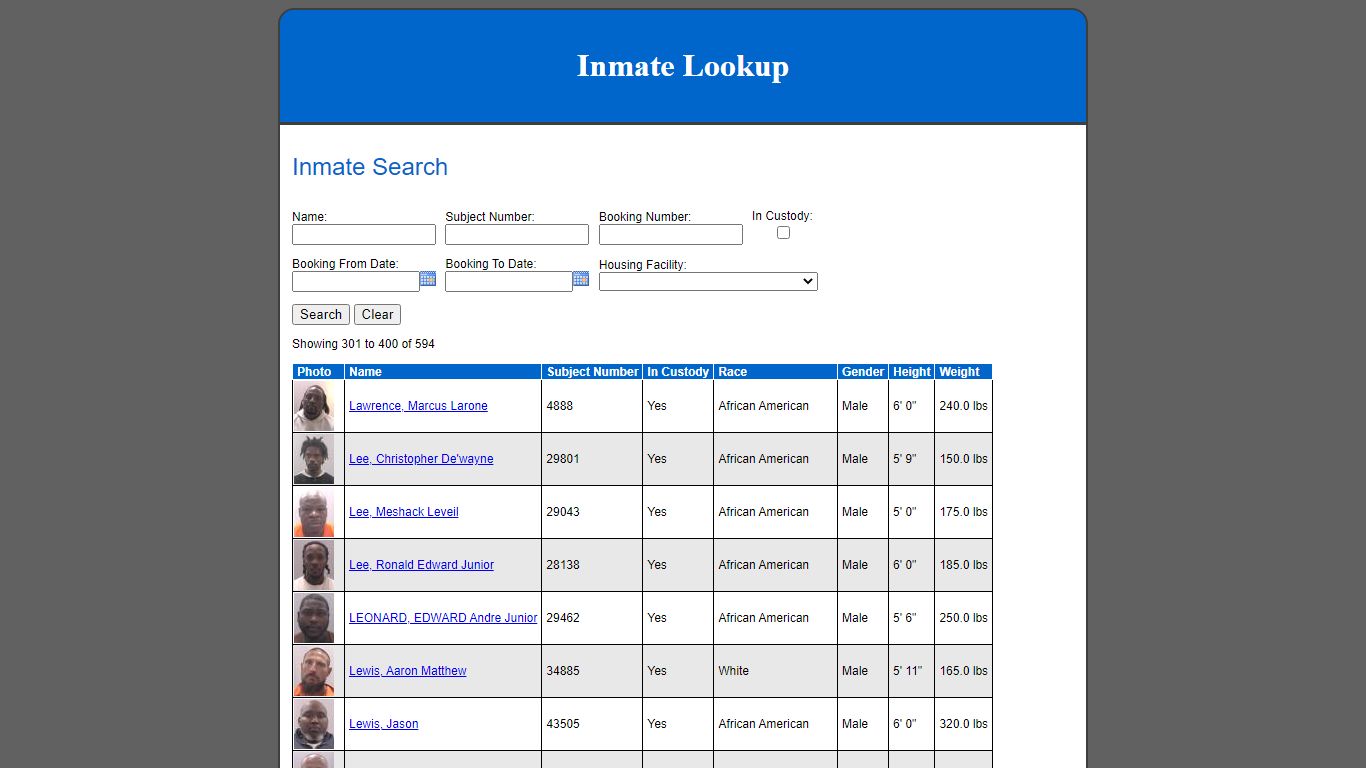Click the Inmate Lookup page title
Image resolution: width=1366 pixels, height=768 pixels.
[683, 66]
